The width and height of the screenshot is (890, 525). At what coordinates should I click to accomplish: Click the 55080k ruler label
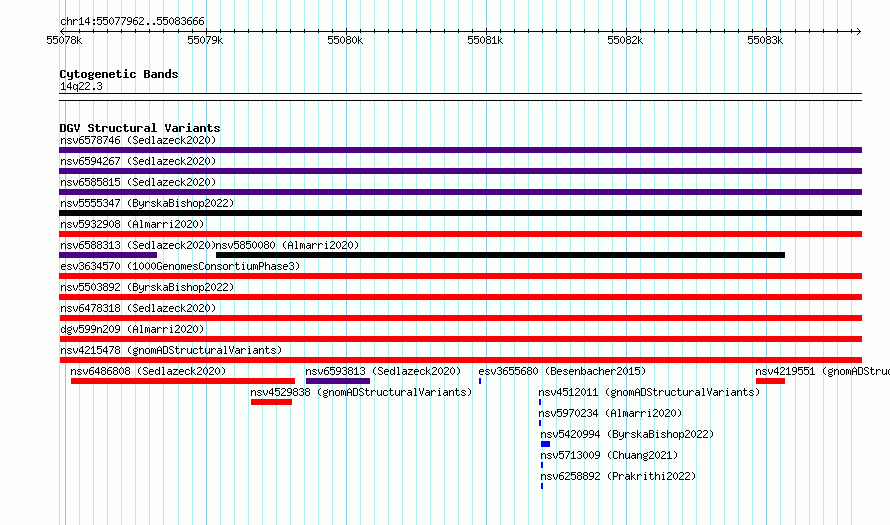345,40
